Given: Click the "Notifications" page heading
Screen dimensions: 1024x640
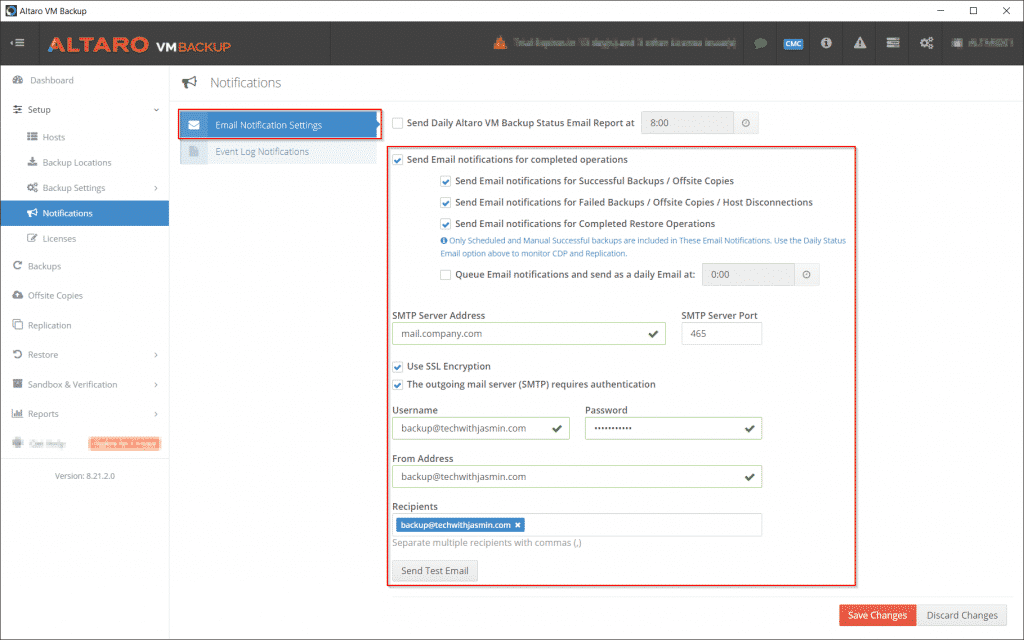Looking at the screenshot, I should (x=246, y=83).
